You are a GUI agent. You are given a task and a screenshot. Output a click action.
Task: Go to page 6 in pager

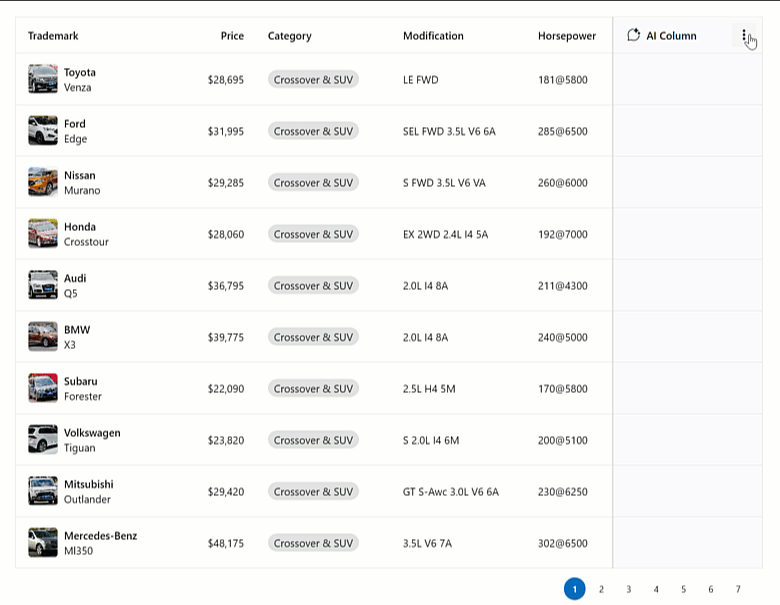(x=711, y=589)
